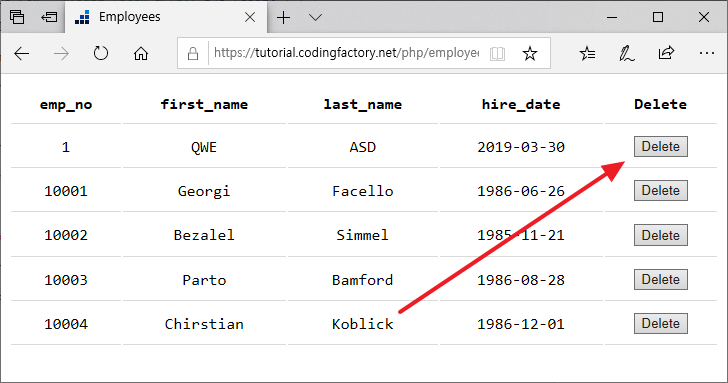Image resolution: width=728 pixels, height=383 pixels.
Task: Select hire date 2019-03-30 cell
Action: coord(521,147)
